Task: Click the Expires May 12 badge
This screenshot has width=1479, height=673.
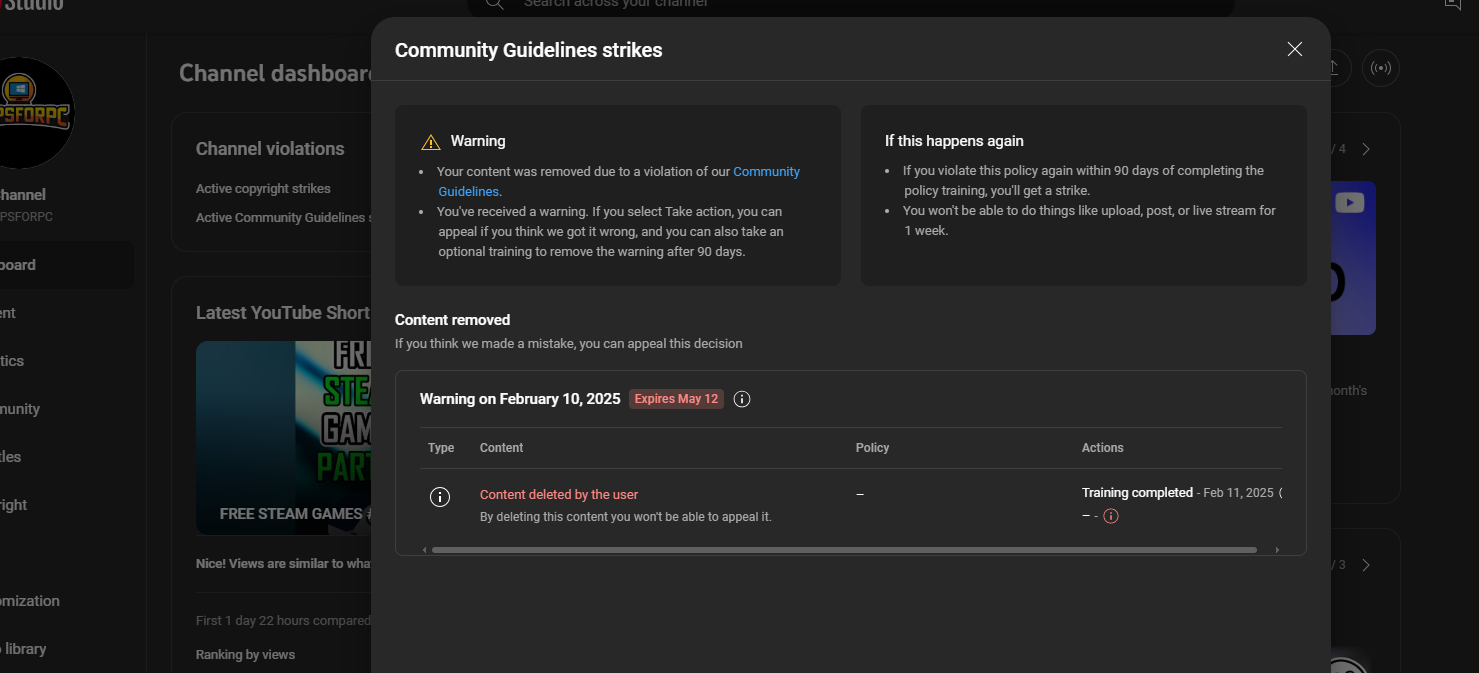Action: (x=676, y=399)
